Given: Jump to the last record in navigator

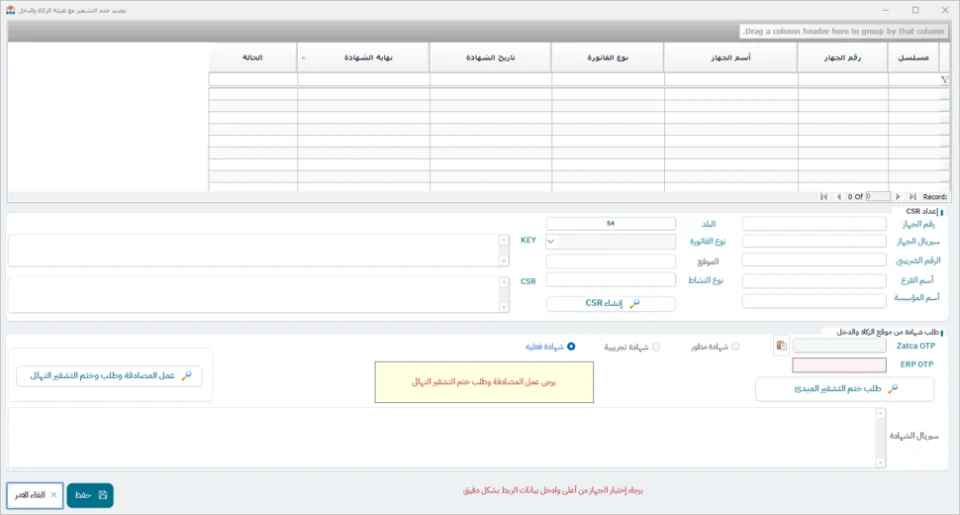Looking at the screenshot, I should pos(913,197).
